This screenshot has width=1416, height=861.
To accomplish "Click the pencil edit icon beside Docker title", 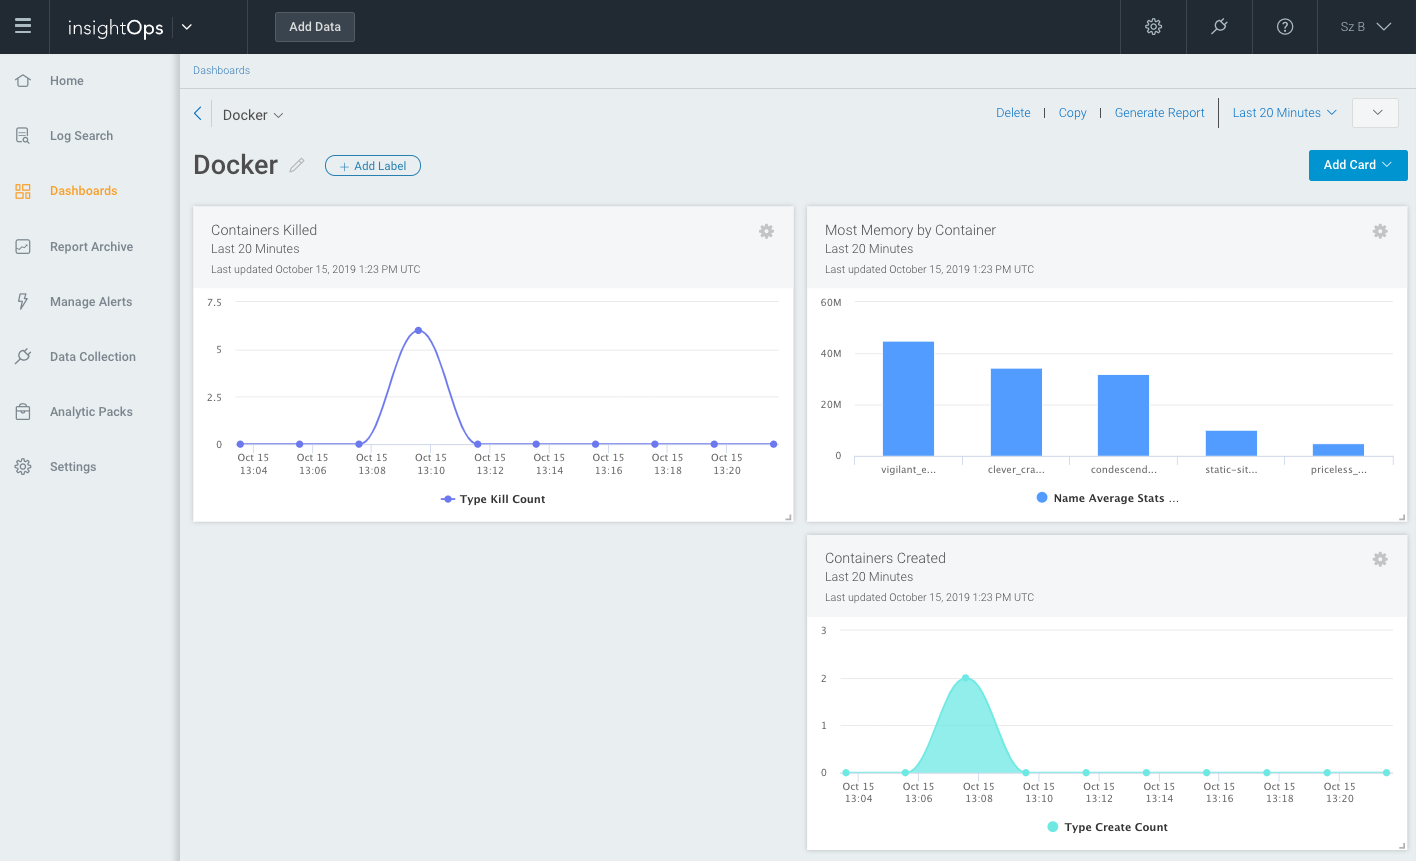I will [x=297, y=165].
